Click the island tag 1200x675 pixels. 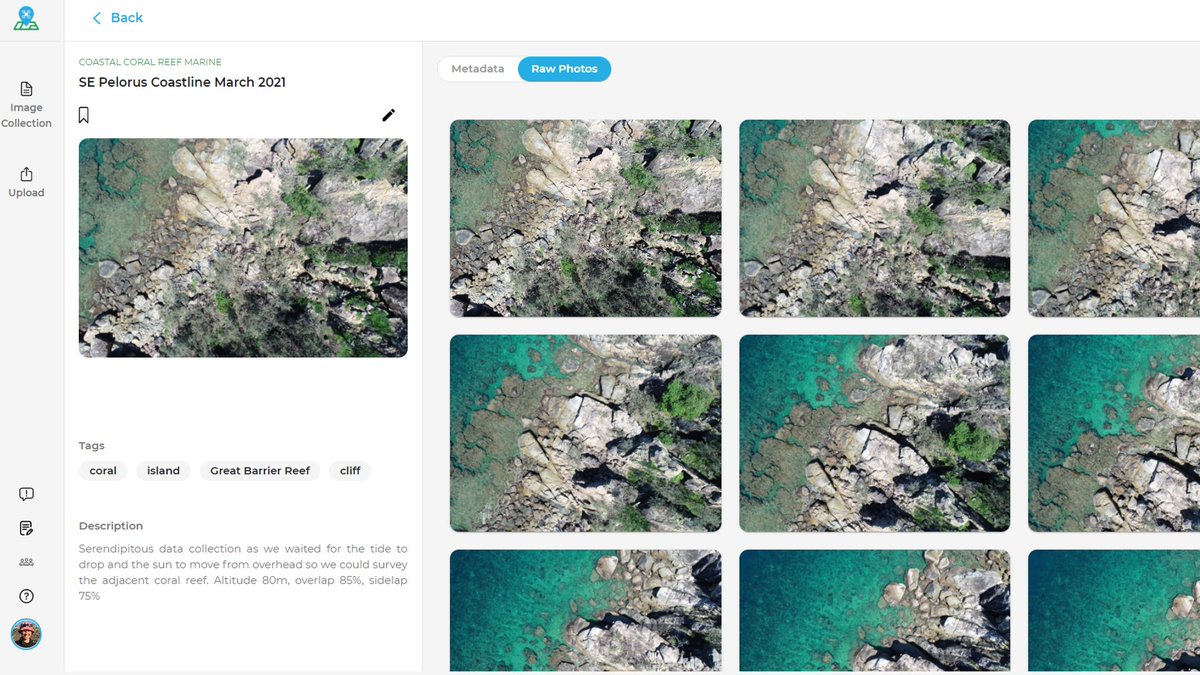(164, 470)
